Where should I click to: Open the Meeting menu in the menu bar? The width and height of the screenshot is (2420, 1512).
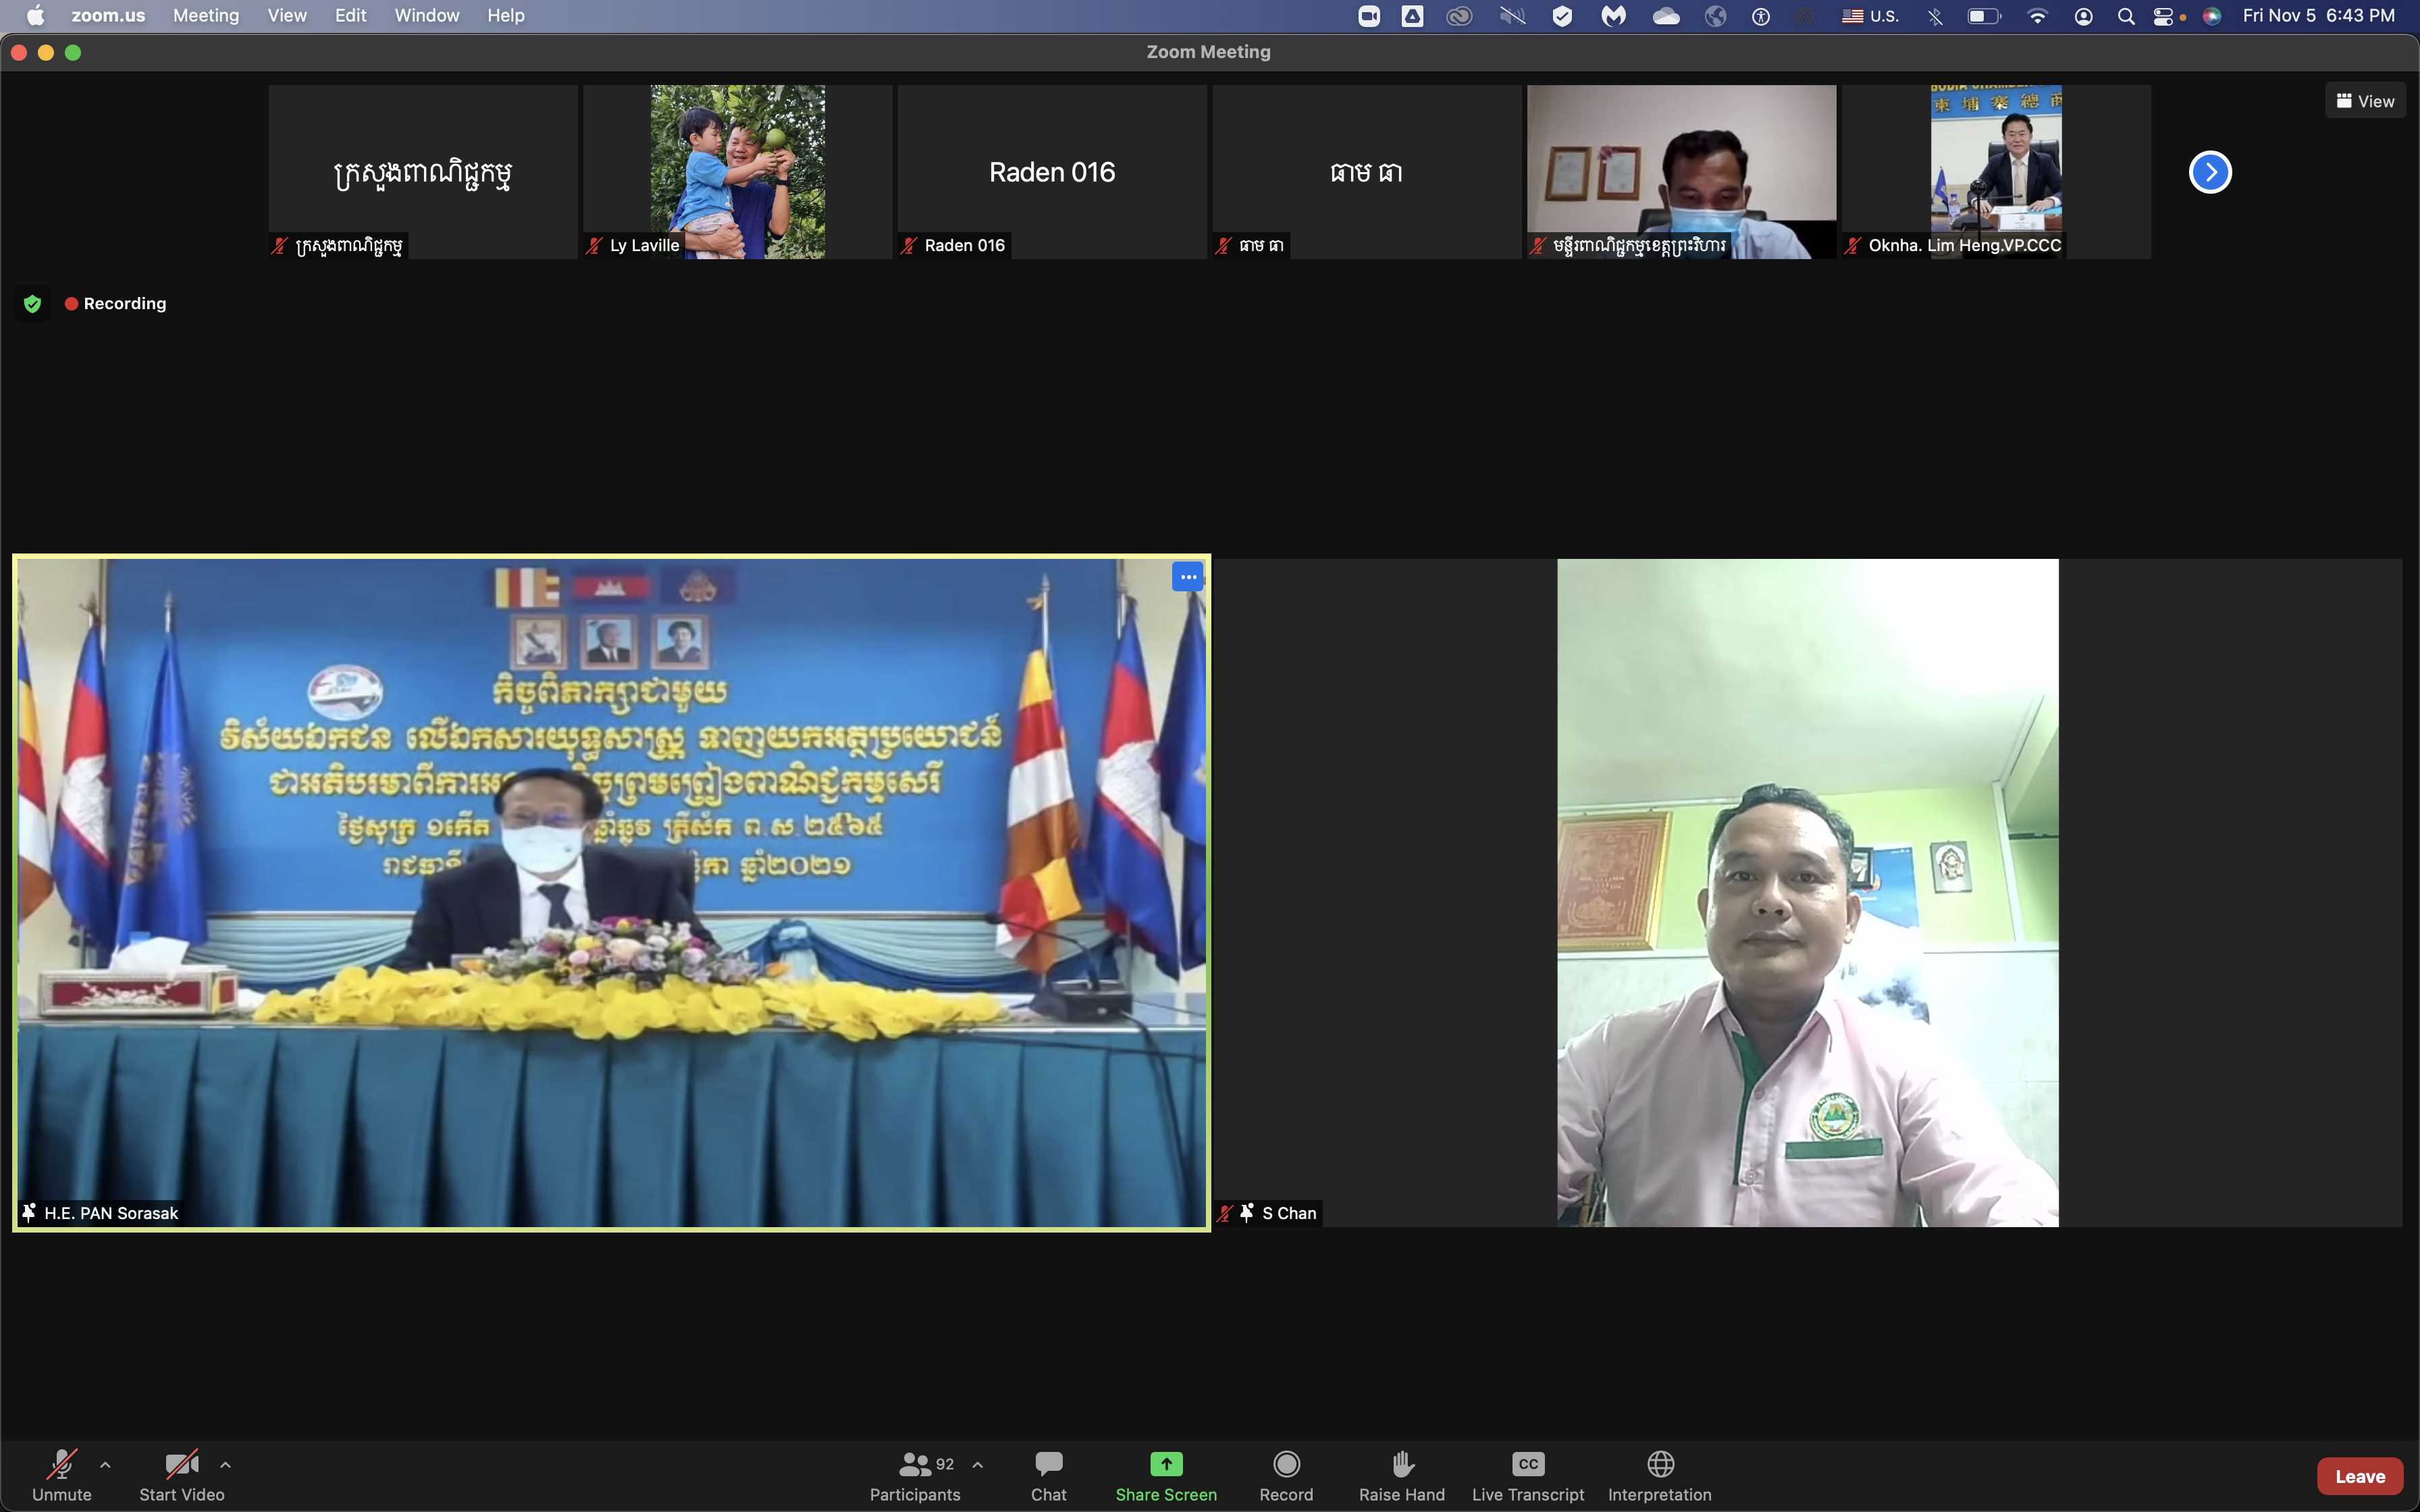tap(206, 15)
